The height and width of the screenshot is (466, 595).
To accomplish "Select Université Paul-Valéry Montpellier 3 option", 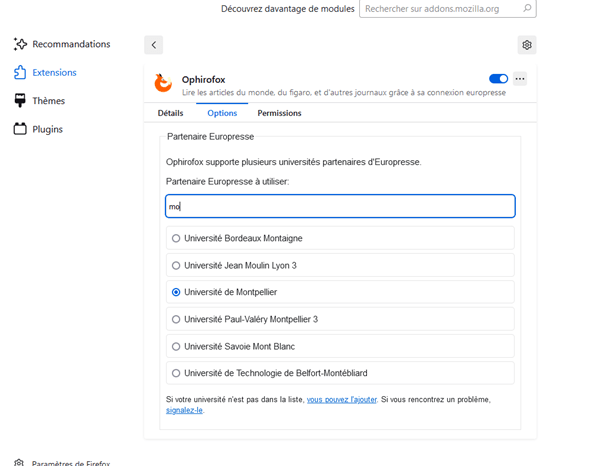I will (x=340, y=319).
